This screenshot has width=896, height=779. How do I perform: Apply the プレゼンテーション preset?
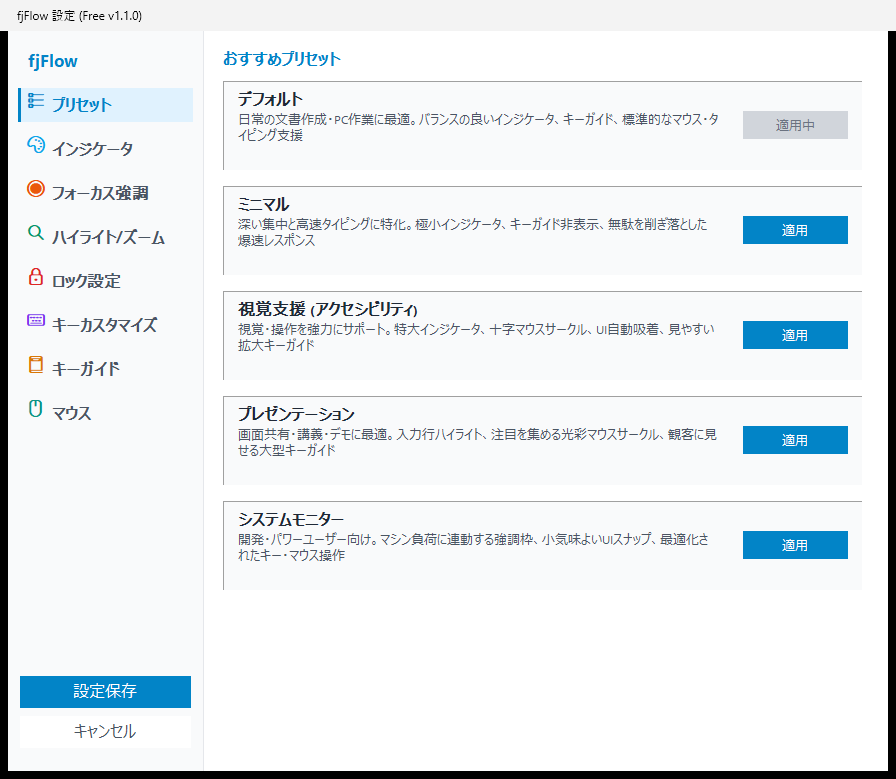tap(795, 440)
